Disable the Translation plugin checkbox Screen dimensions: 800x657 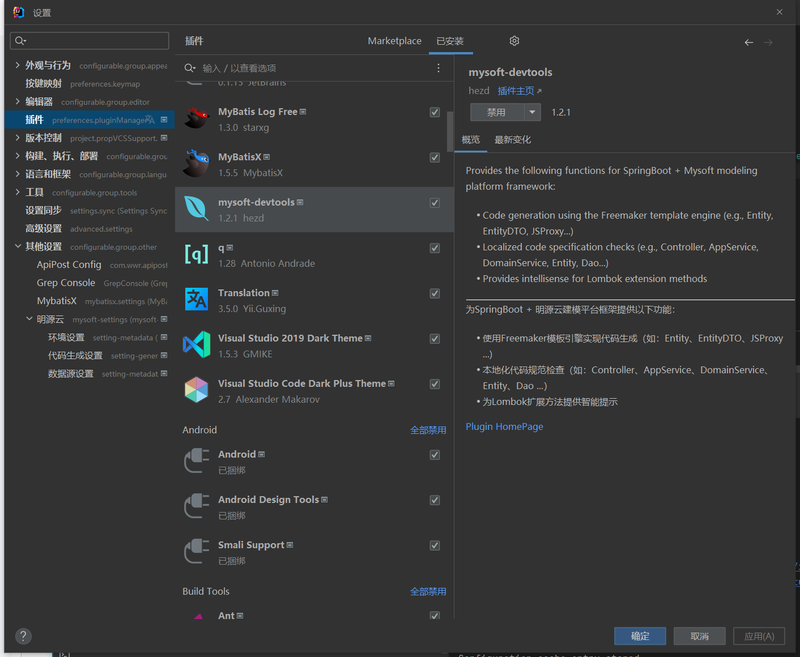click(x=435, y=293)
